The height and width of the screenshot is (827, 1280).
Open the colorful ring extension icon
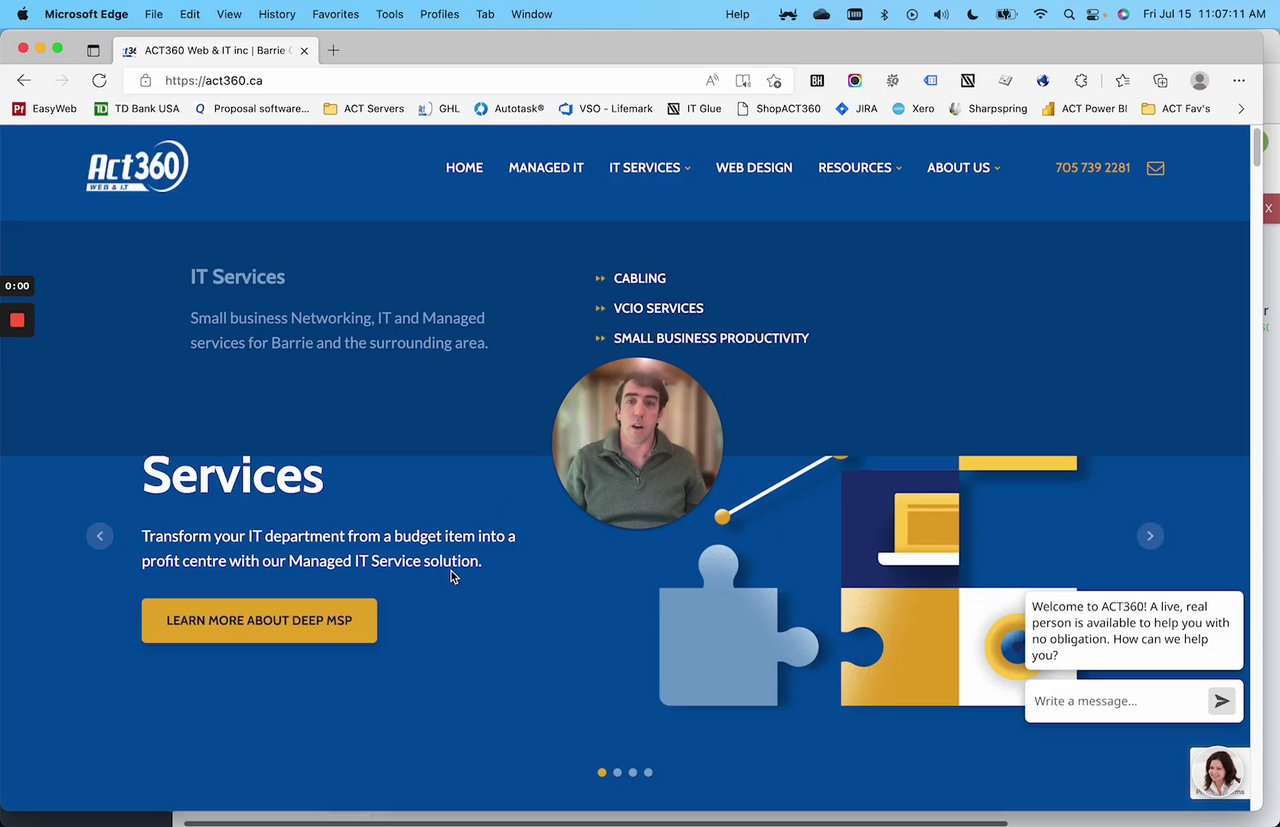(855, 80)
